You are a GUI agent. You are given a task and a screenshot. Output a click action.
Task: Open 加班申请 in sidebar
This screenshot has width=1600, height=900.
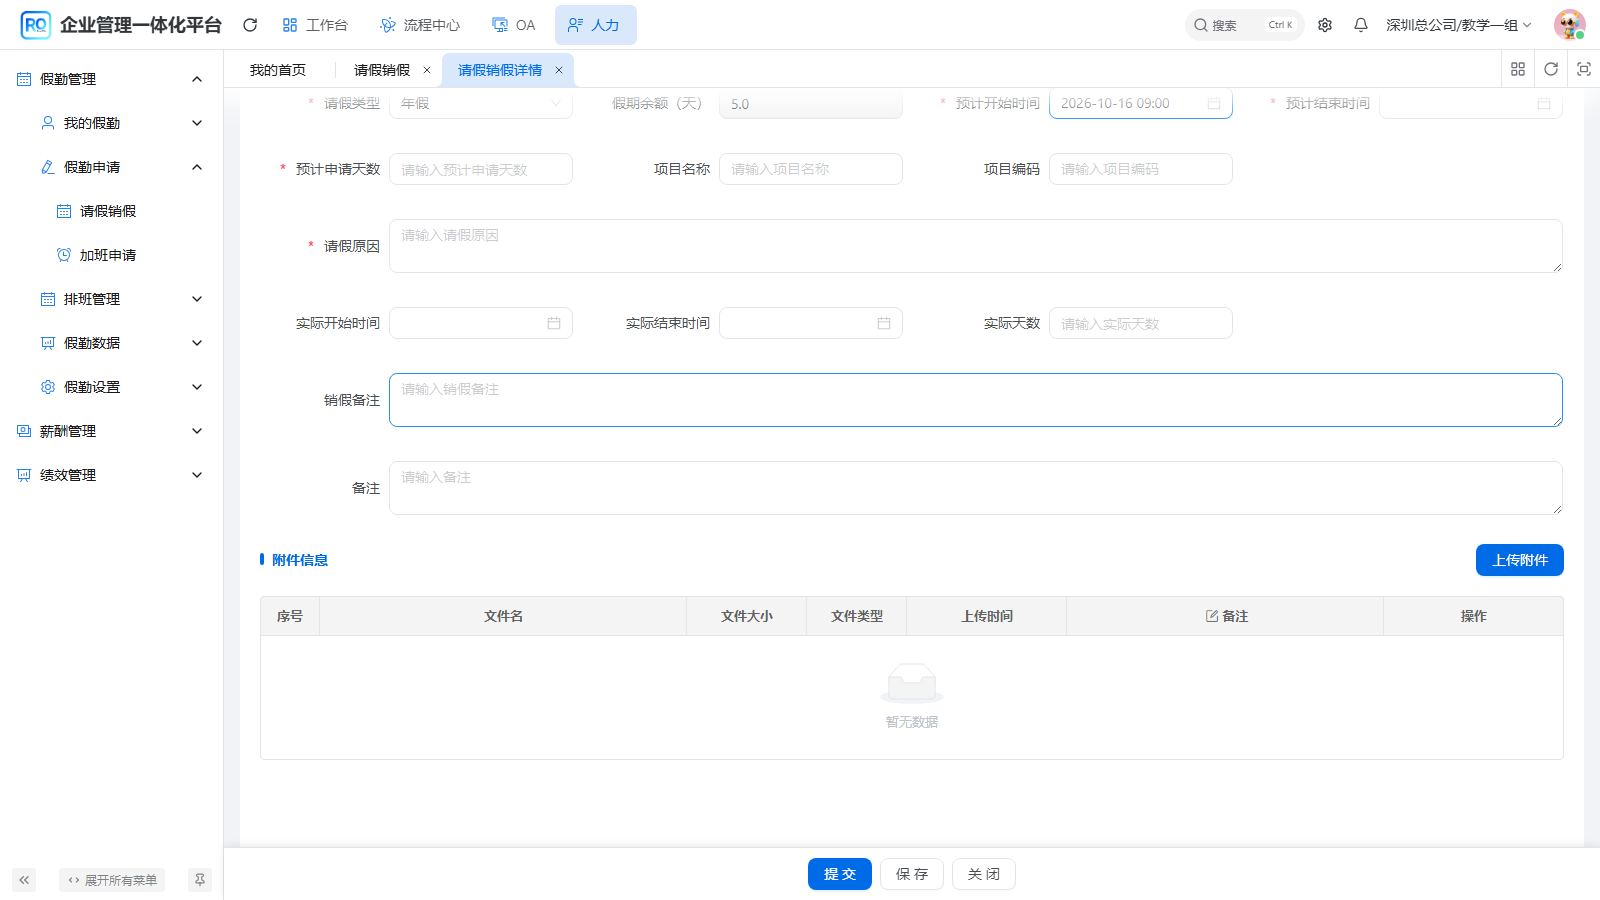(x=111, y=255)
